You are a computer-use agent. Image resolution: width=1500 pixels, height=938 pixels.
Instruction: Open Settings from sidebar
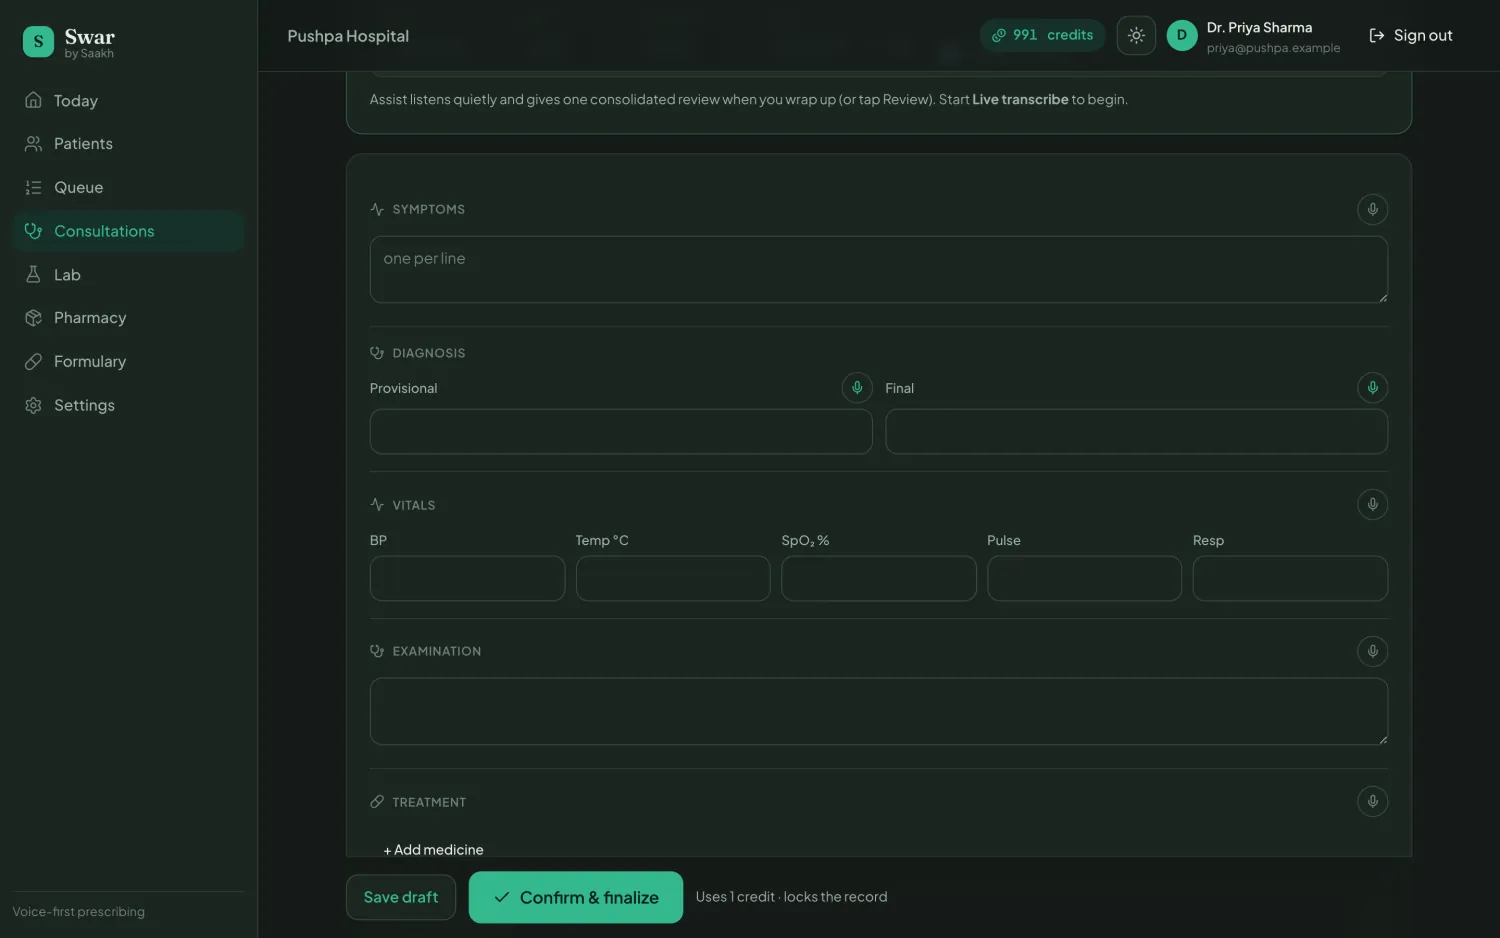pos(128,405)
